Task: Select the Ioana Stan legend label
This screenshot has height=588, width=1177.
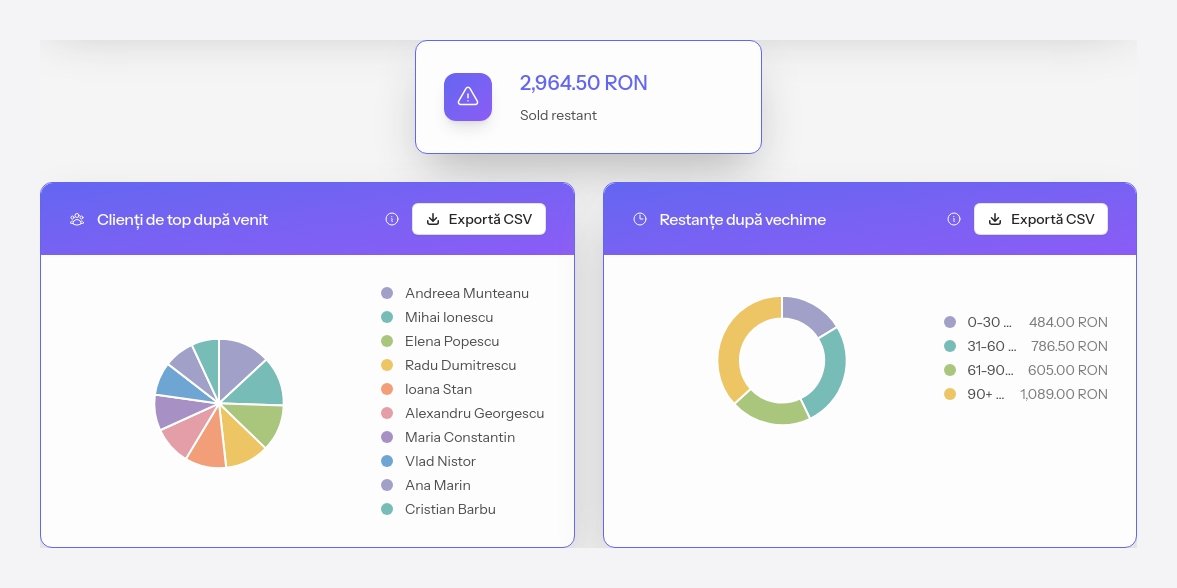Action: click(438, 389)
